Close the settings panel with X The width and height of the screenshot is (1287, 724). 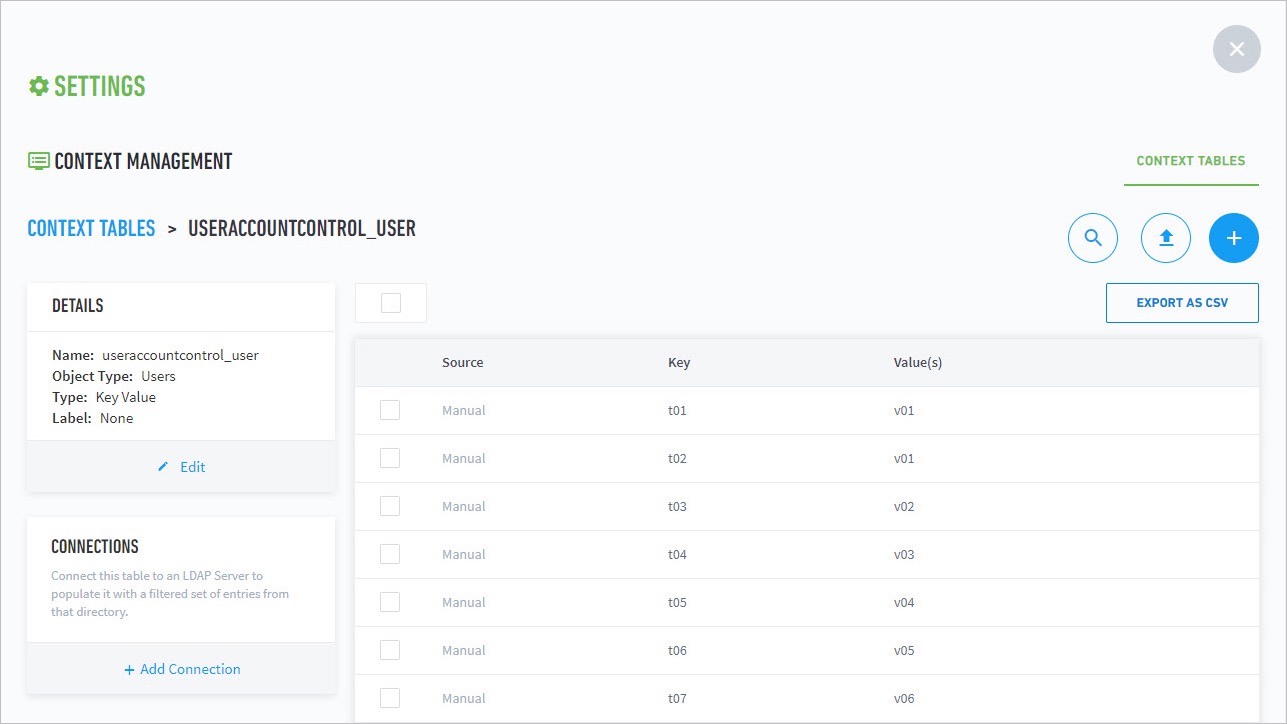coord(1237,49)
